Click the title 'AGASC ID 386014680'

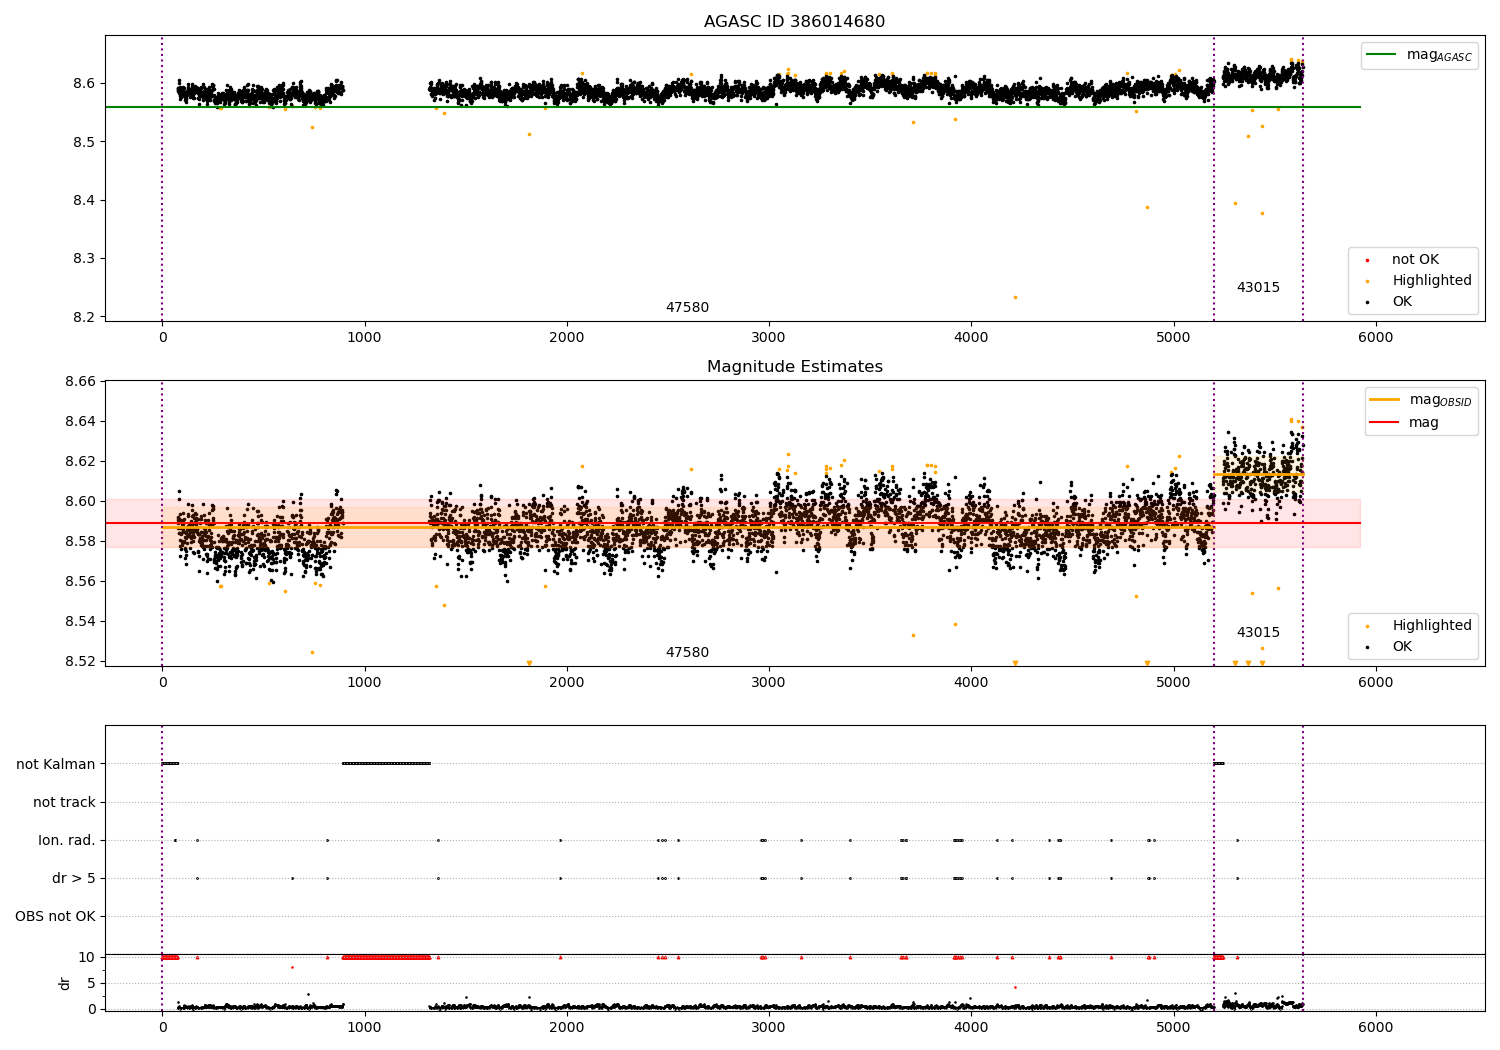pos(794,22)
